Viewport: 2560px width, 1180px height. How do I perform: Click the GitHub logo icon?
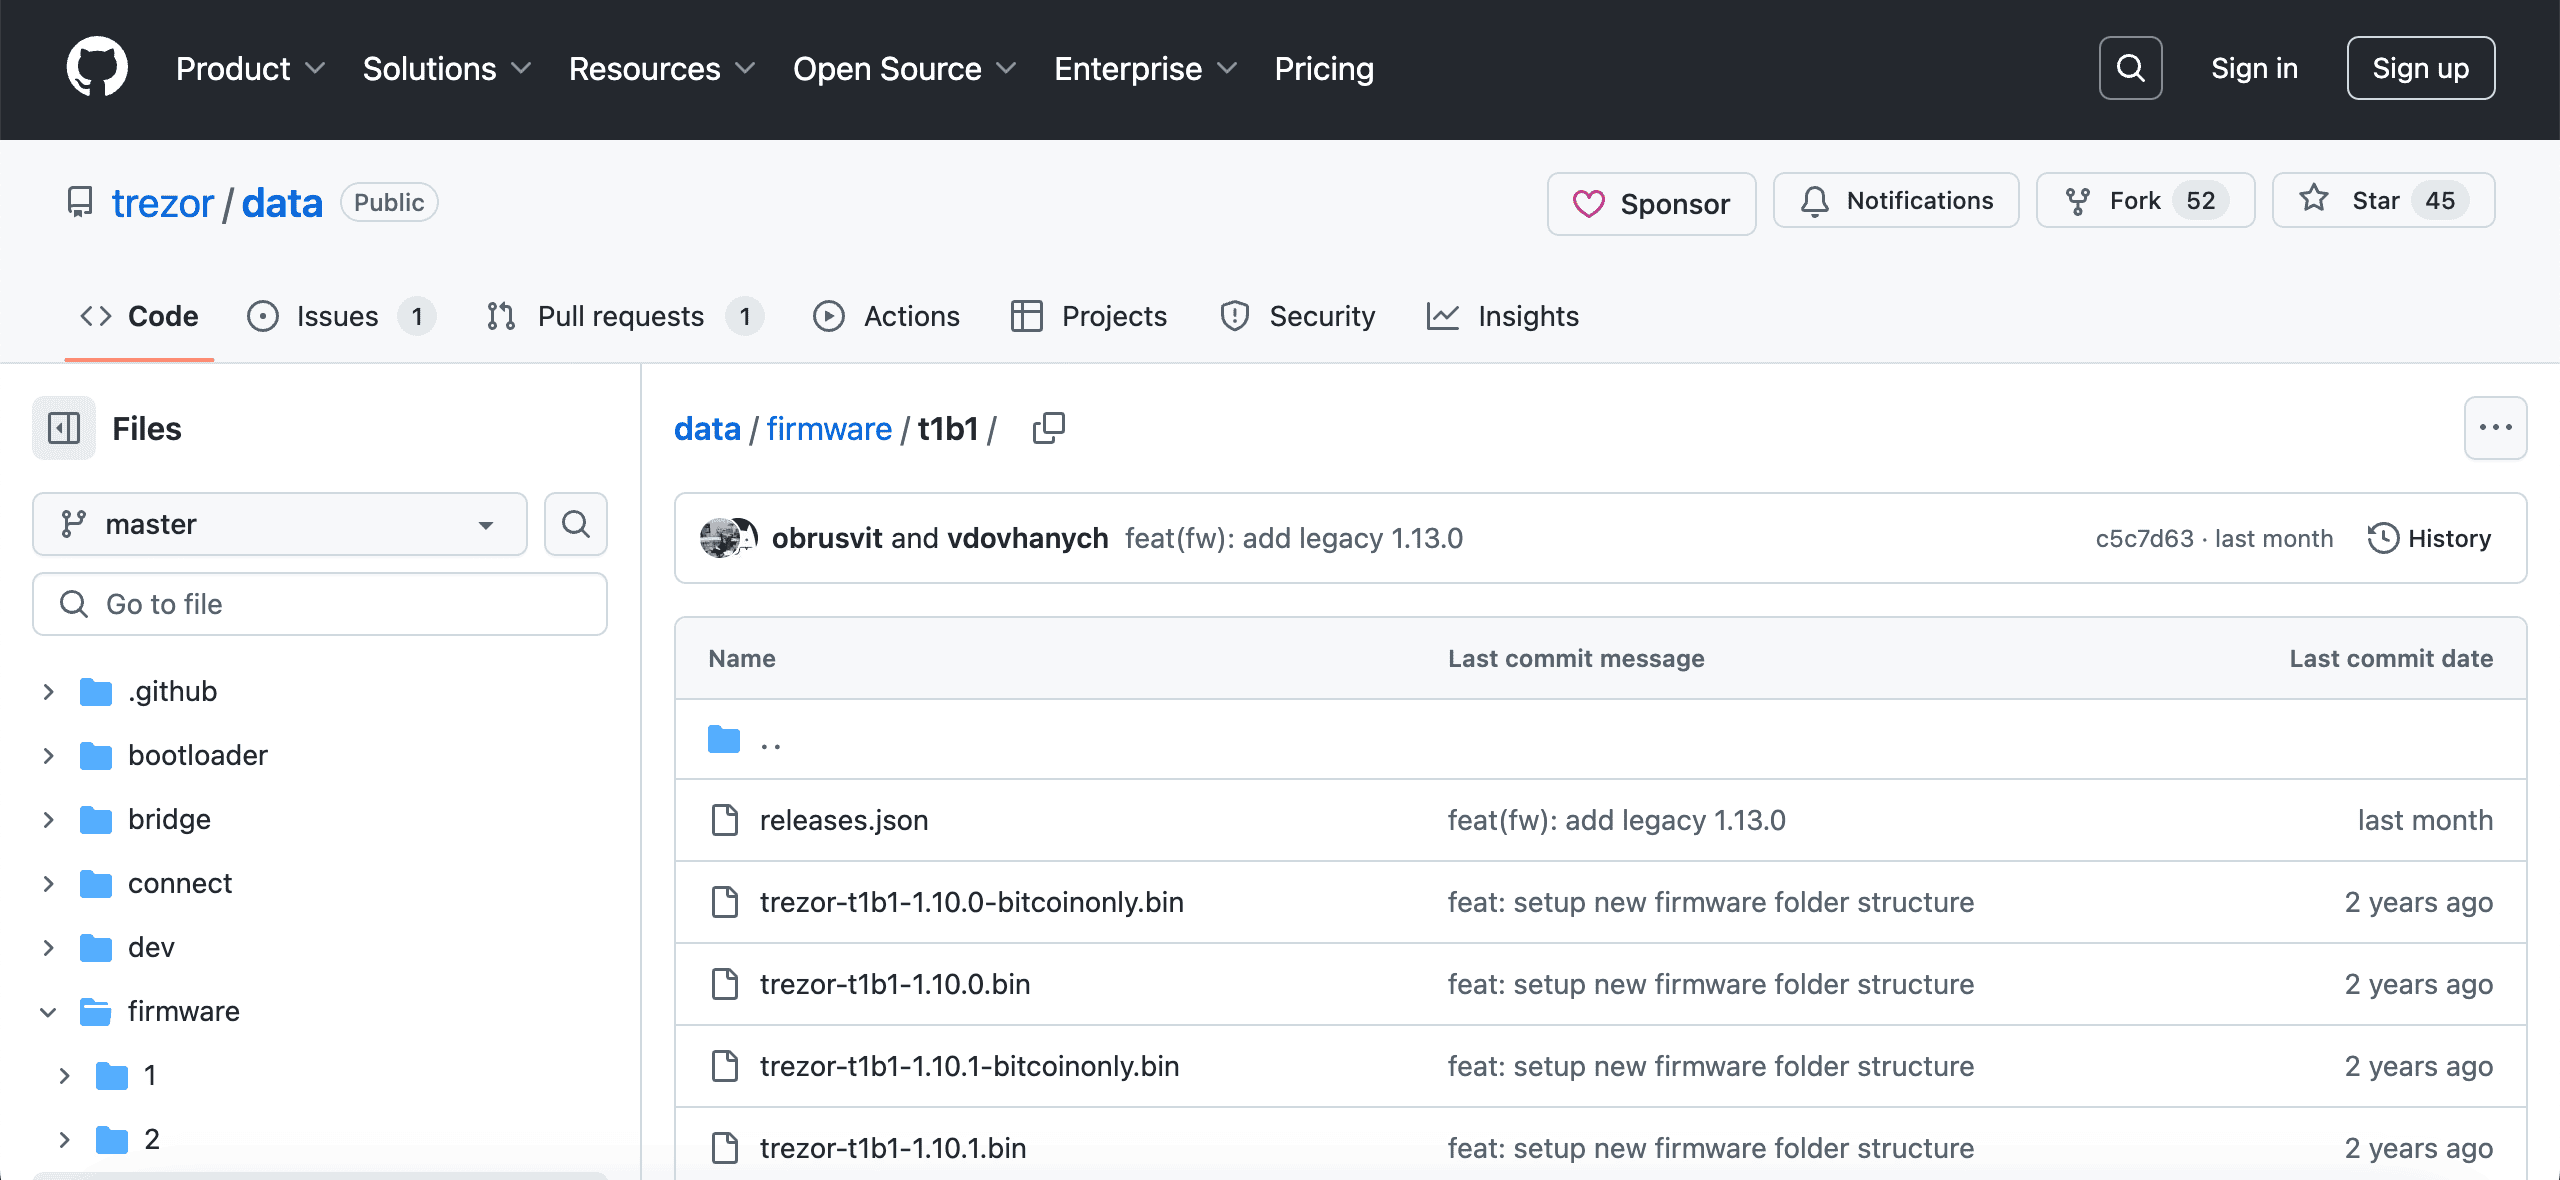[x=97, y=68]
